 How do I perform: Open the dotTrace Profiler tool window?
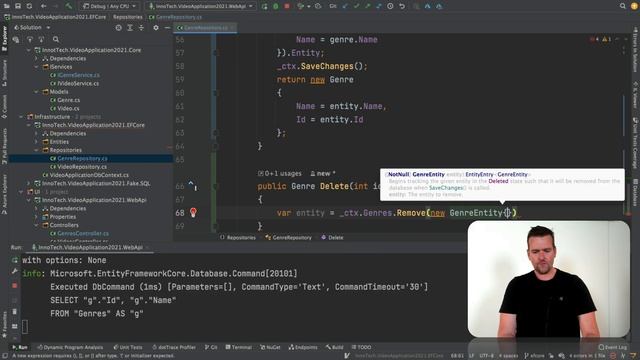point(174,347)
